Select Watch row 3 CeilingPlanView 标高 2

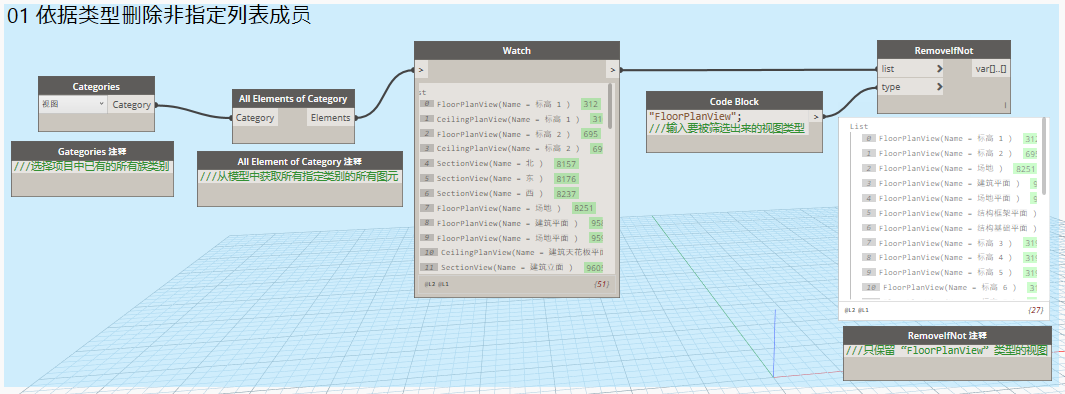pyautogui.click(x=511, y=149)
